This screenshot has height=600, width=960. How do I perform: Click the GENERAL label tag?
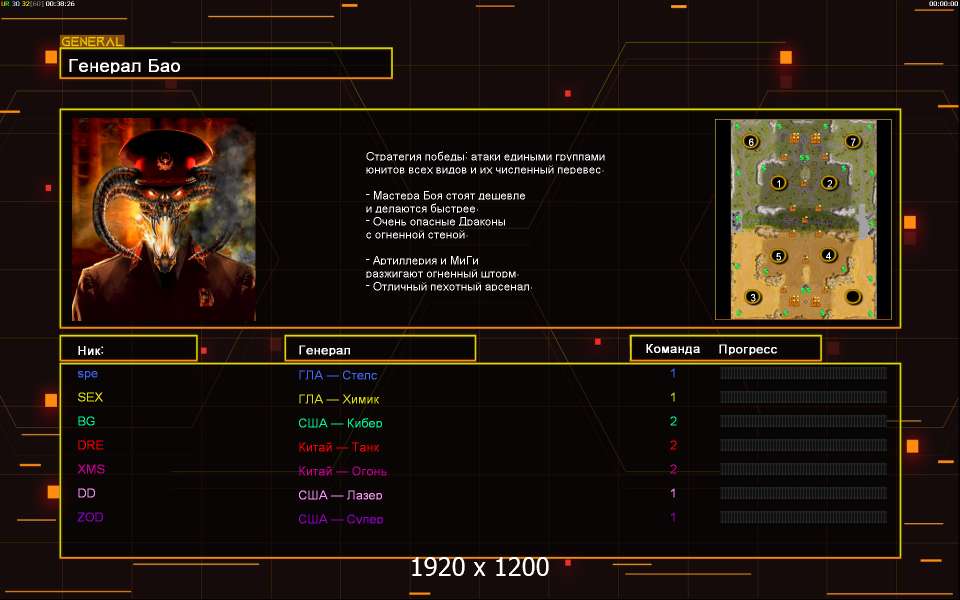pyautogui.click(x=92, y=42)
